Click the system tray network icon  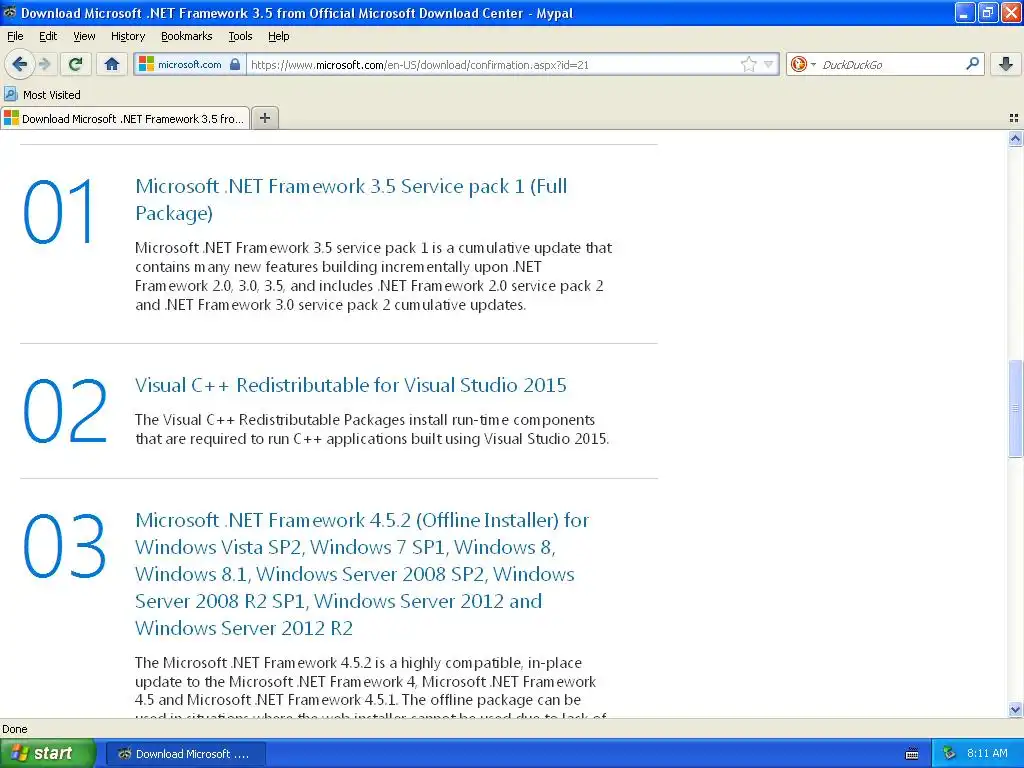click(950, 753)
